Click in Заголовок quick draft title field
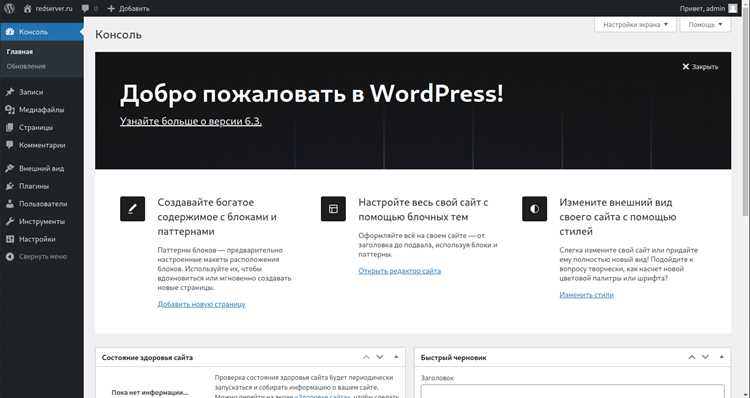This screenshot has height=398, width=750. coord(573,391)
